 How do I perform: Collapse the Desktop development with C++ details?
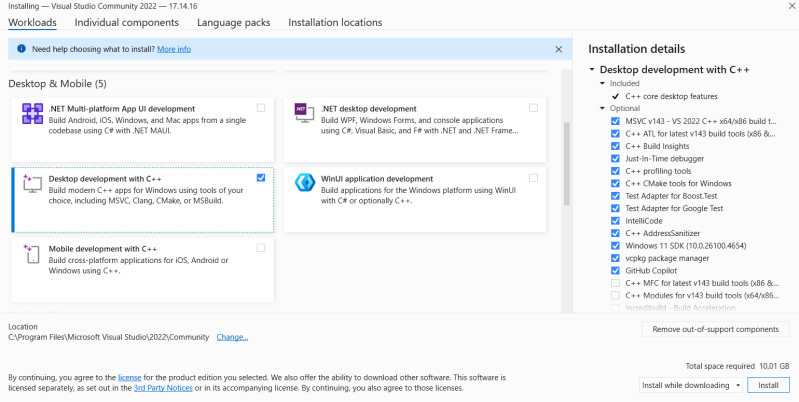click(x=592, y=70)
